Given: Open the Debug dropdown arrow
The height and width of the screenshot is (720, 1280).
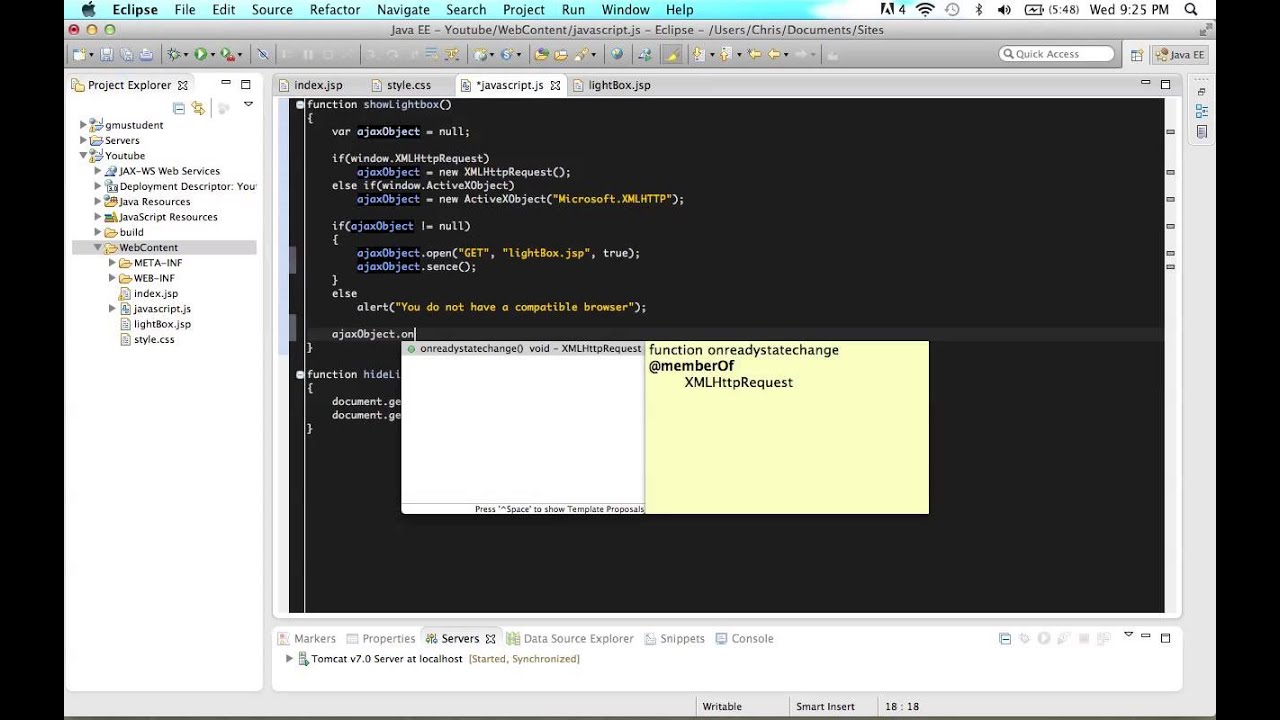Looking at the screenshot, I should tap(186, 55).
